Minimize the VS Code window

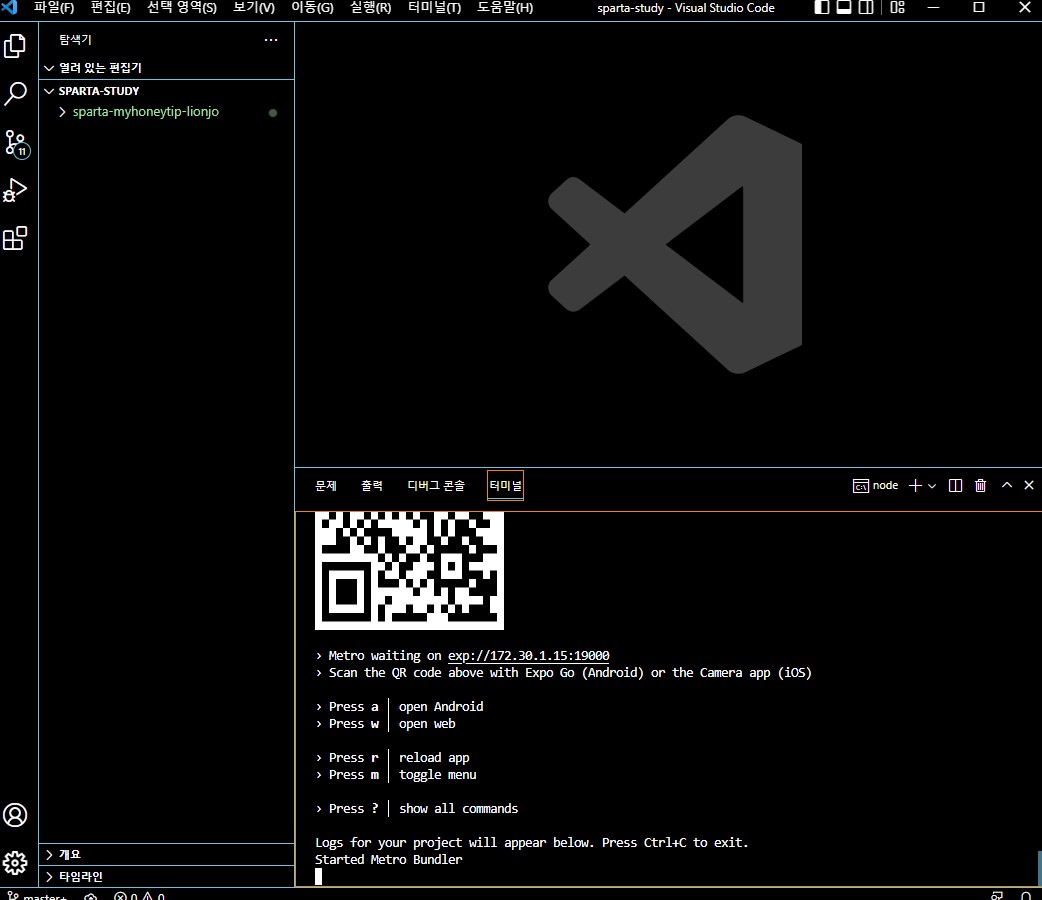click(x=933, y=7)
